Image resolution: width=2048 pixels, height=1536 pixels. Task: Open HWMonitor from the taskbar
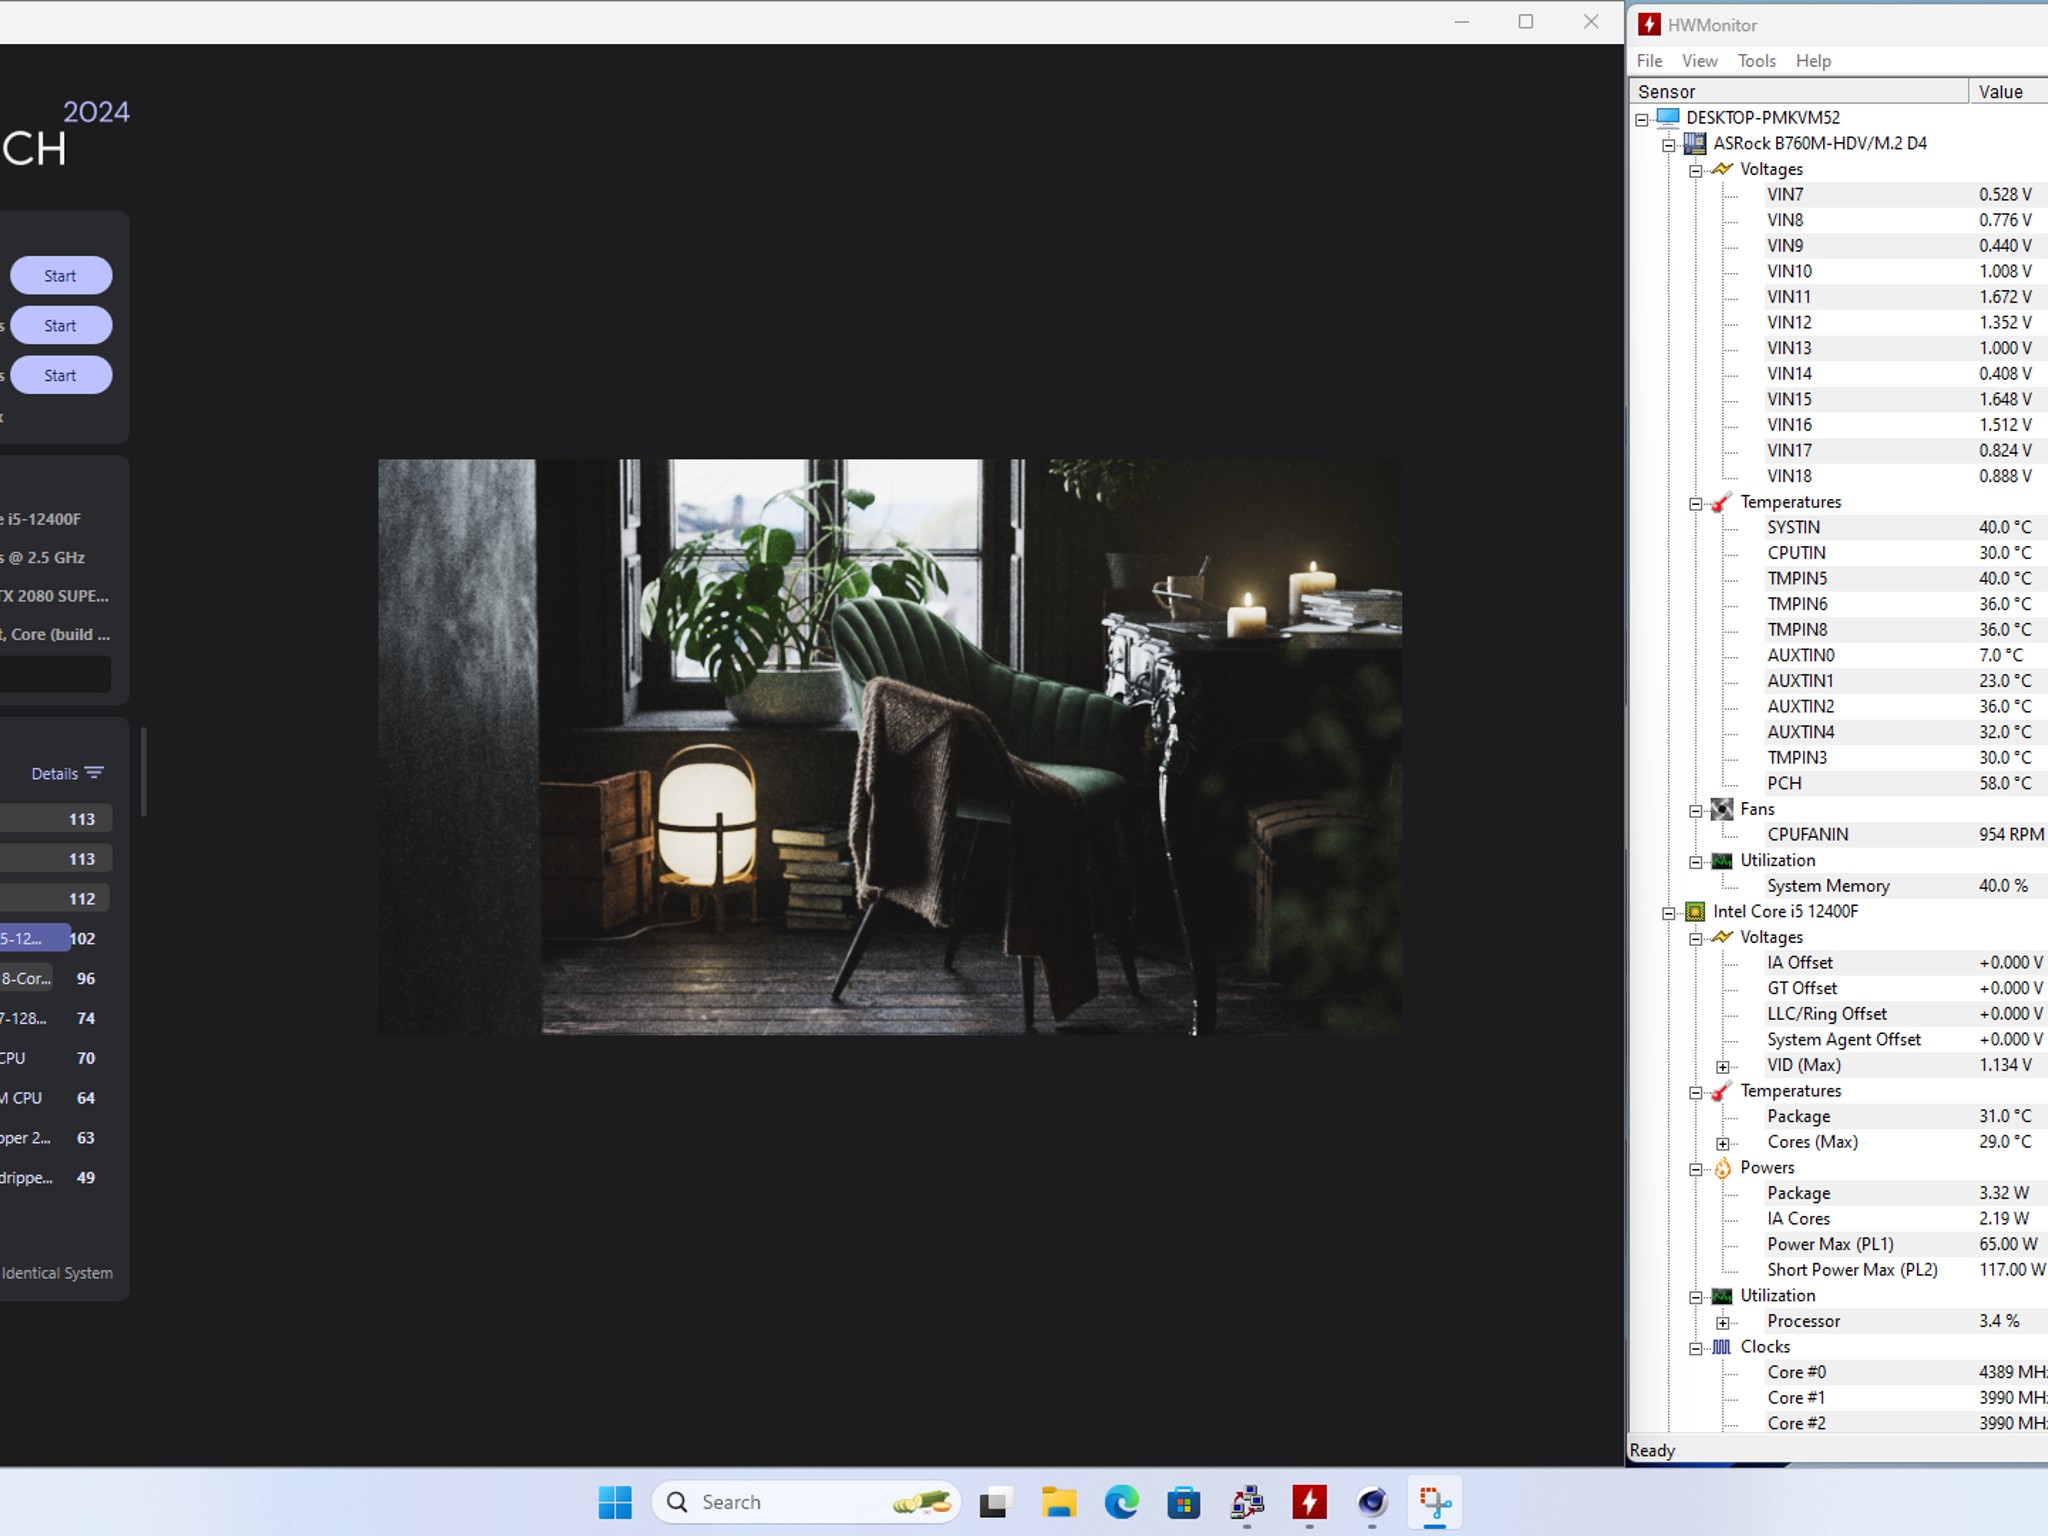(x=1309, y=1502)
